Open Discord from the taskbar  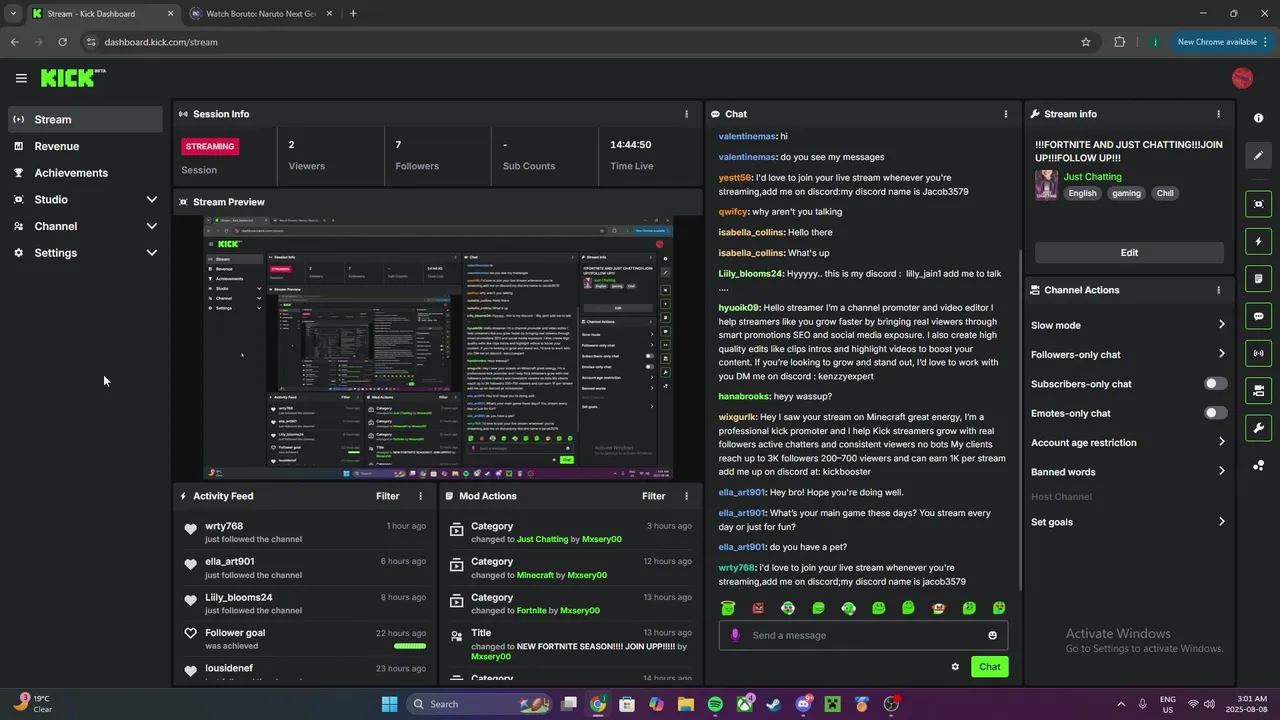[x=803, y=704]
